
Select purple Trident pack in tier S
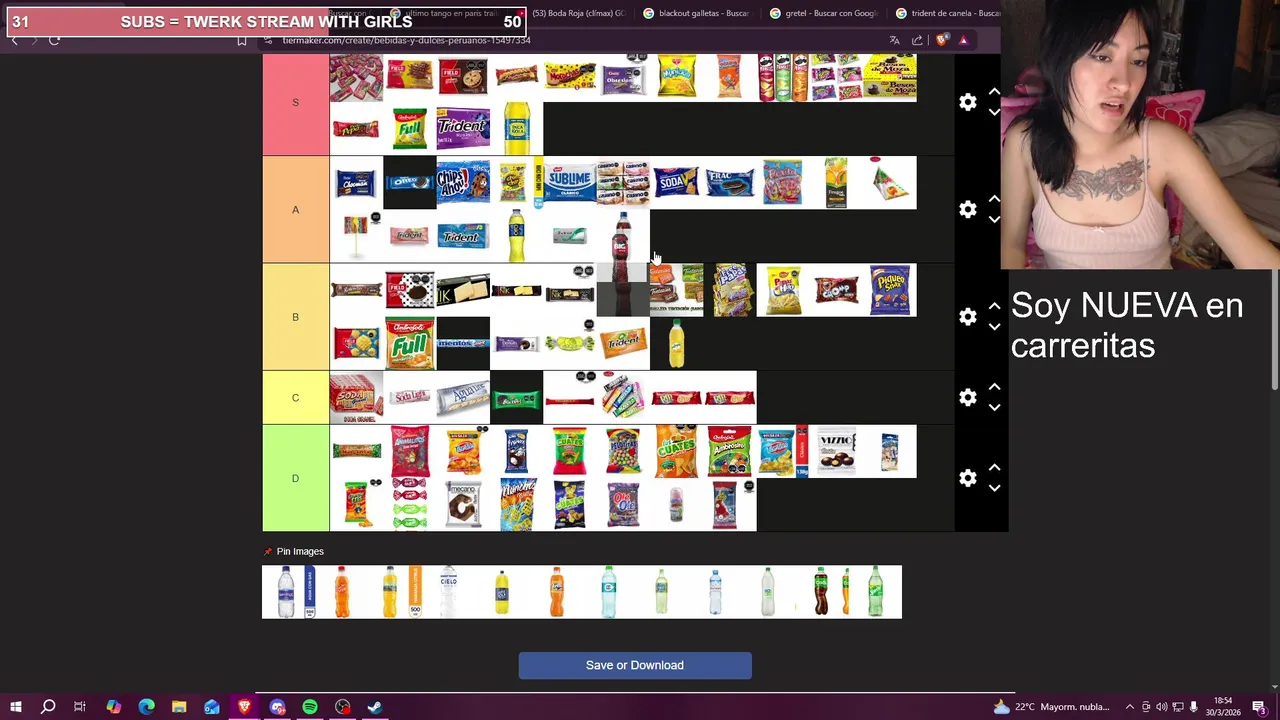click(x=463, y=129)
